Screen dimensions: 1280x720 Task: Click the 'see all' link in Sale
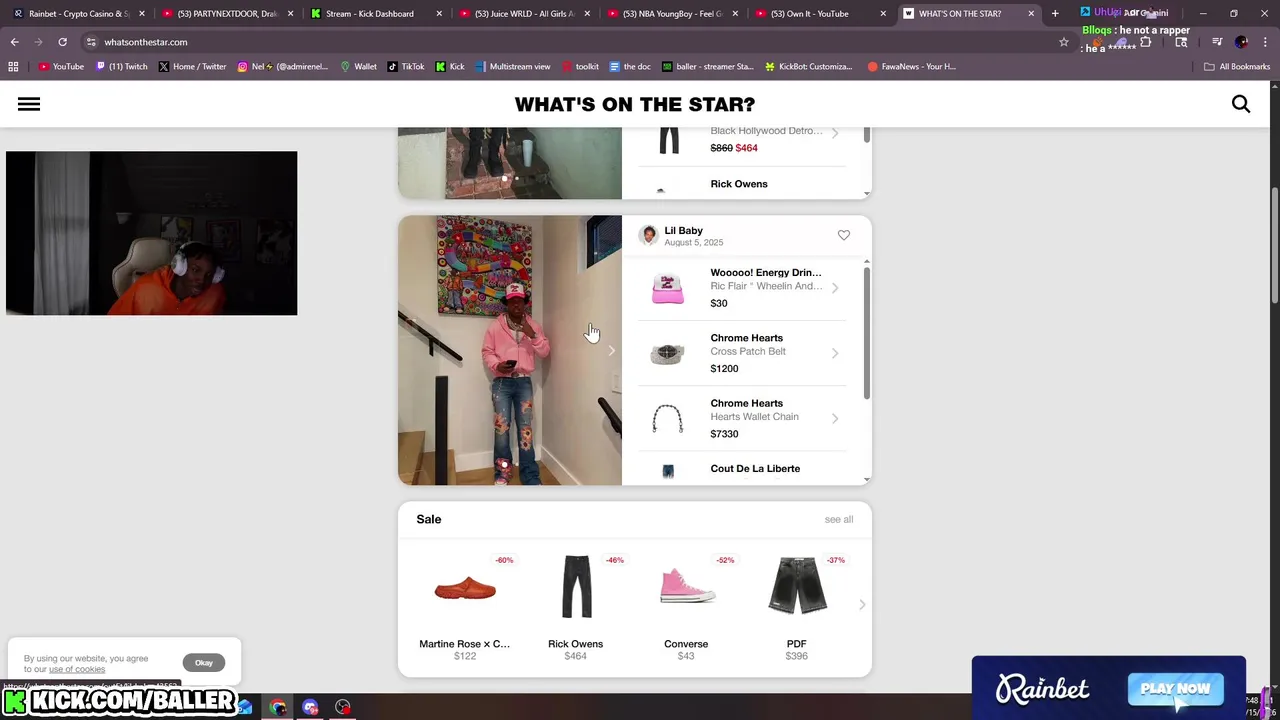pos(838,519)
